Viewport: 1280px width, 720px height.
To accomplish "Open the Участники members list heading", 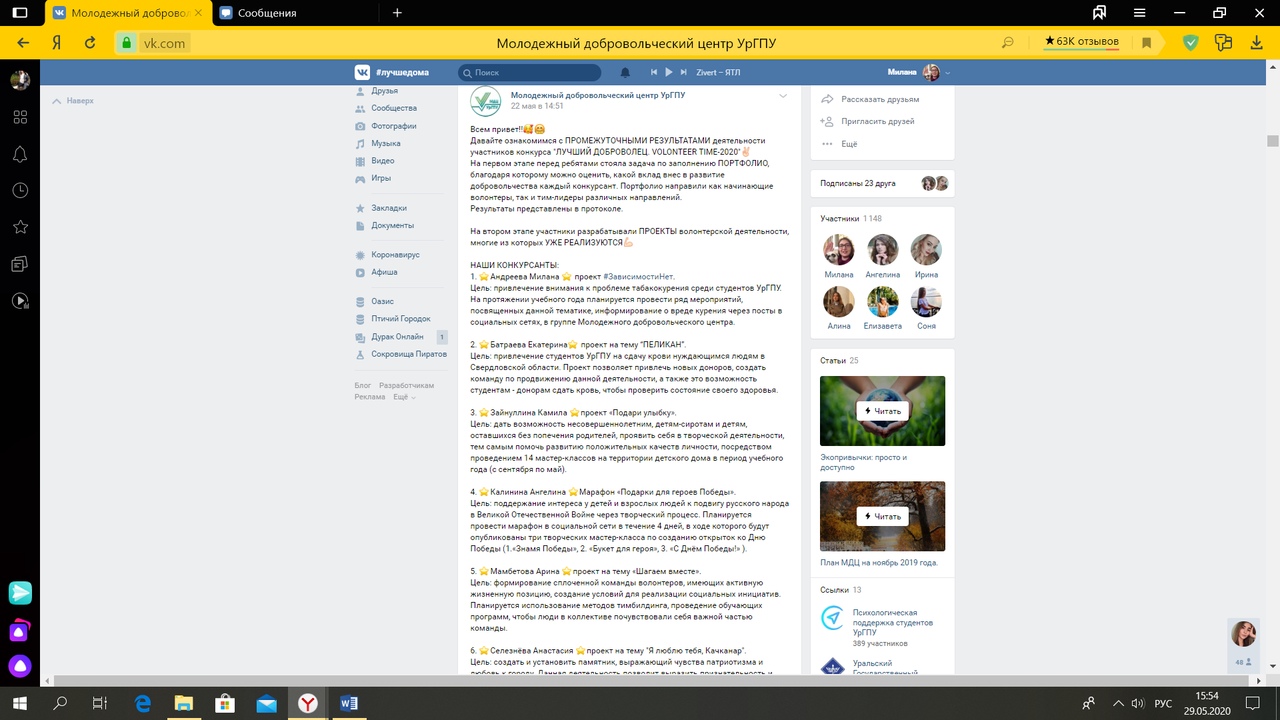I will 839,218.
